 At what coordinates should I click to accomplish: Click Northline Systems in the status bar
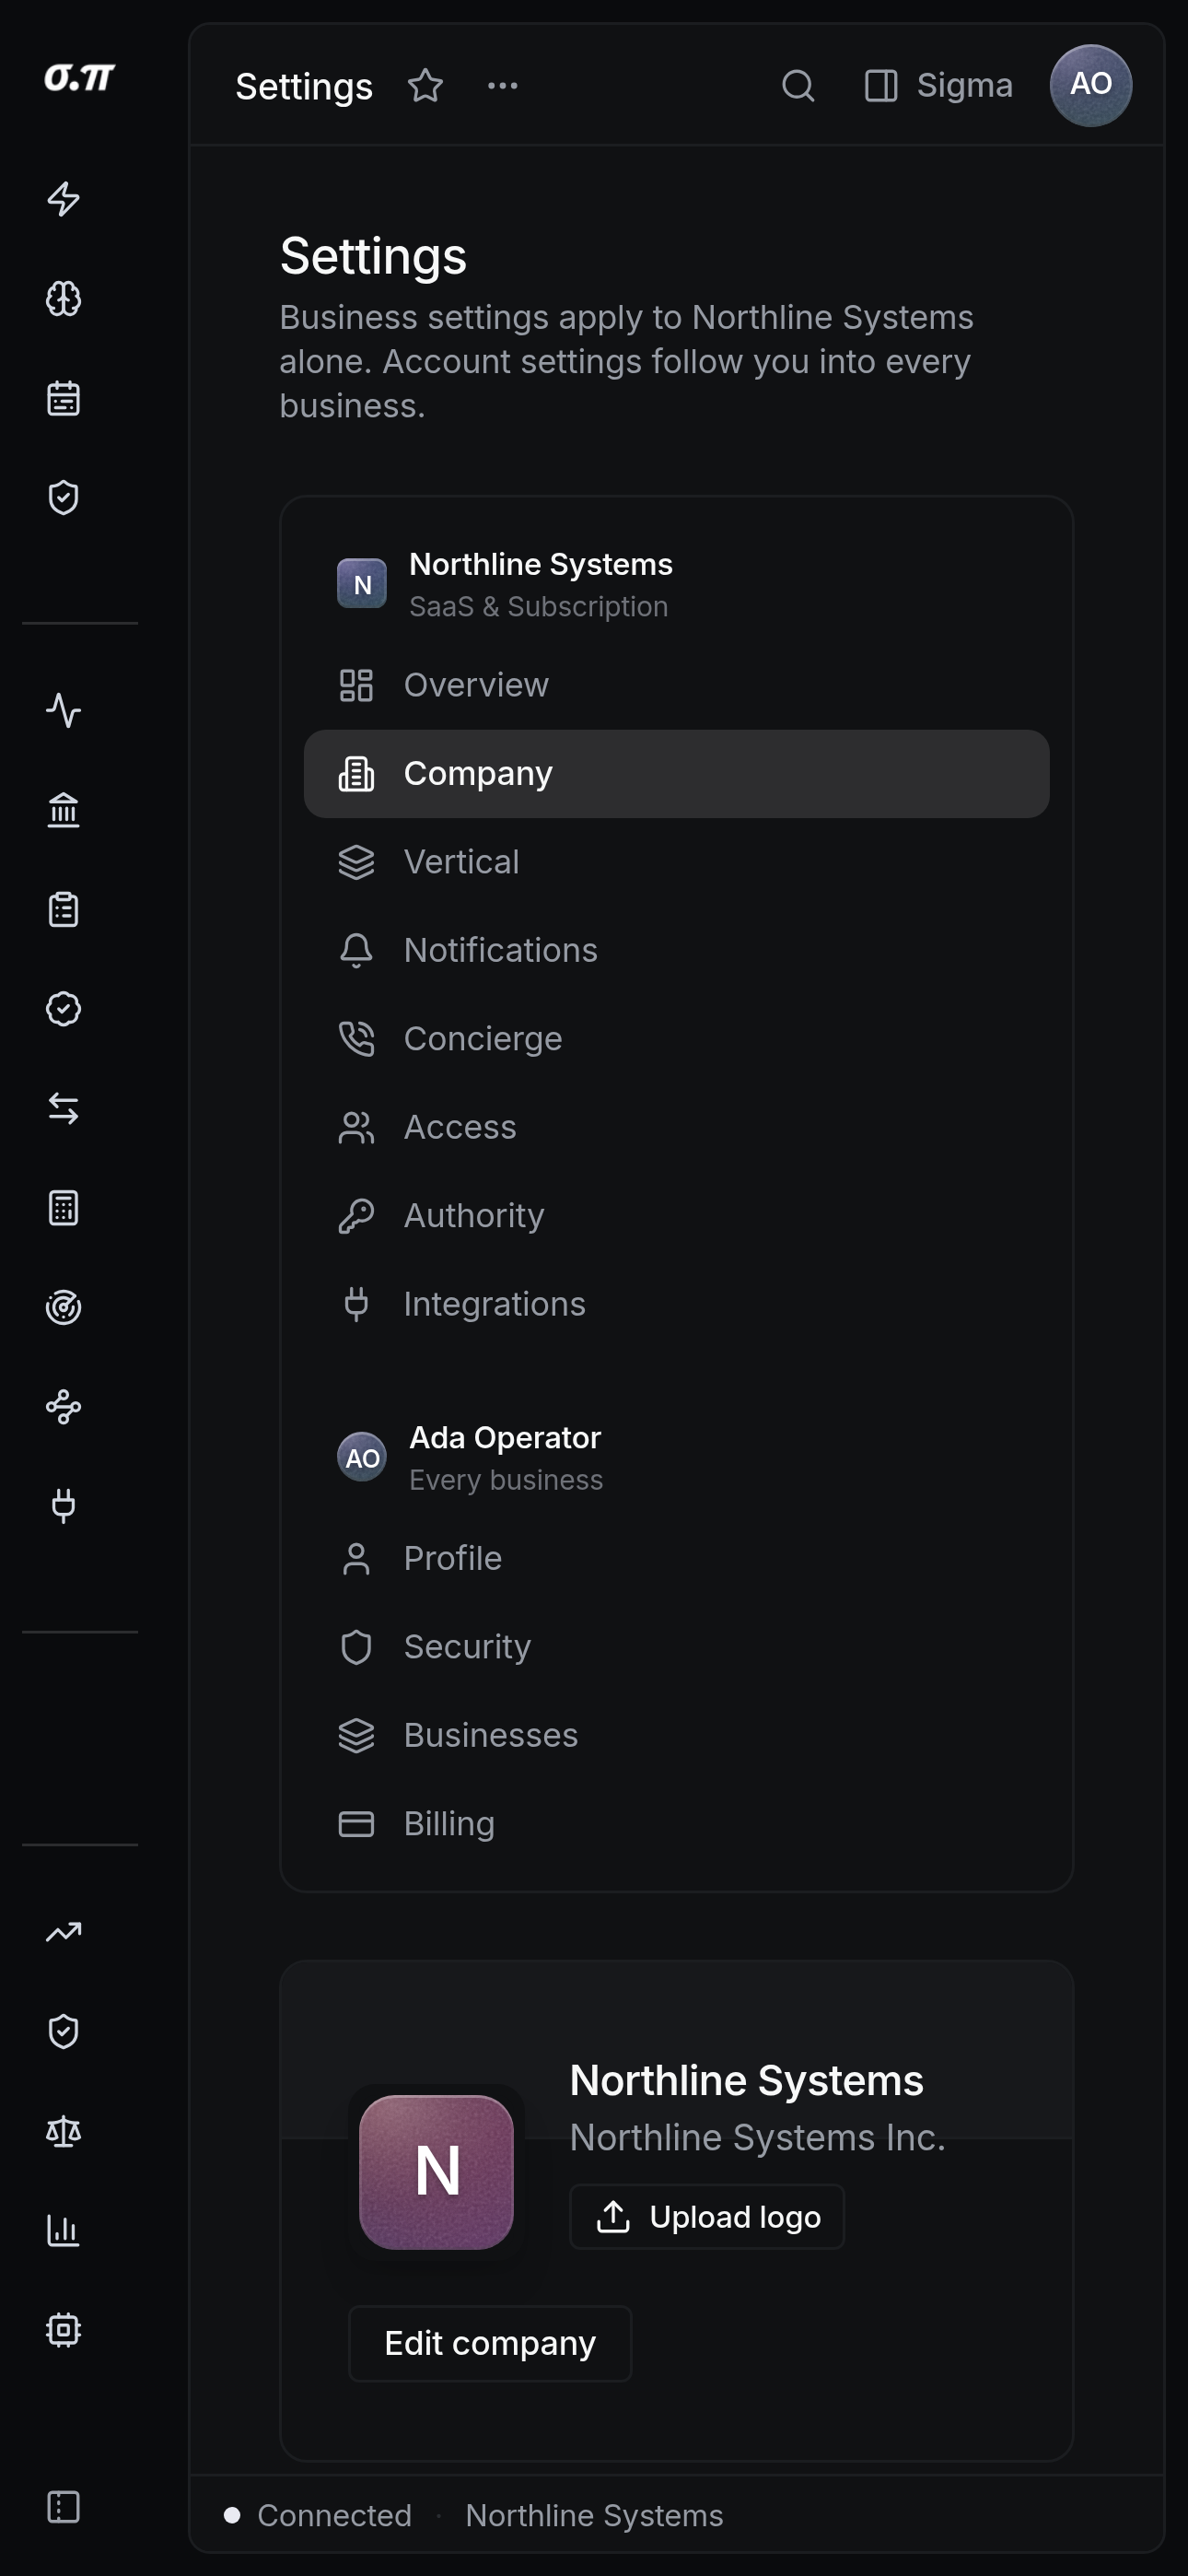coord(594,2515)
